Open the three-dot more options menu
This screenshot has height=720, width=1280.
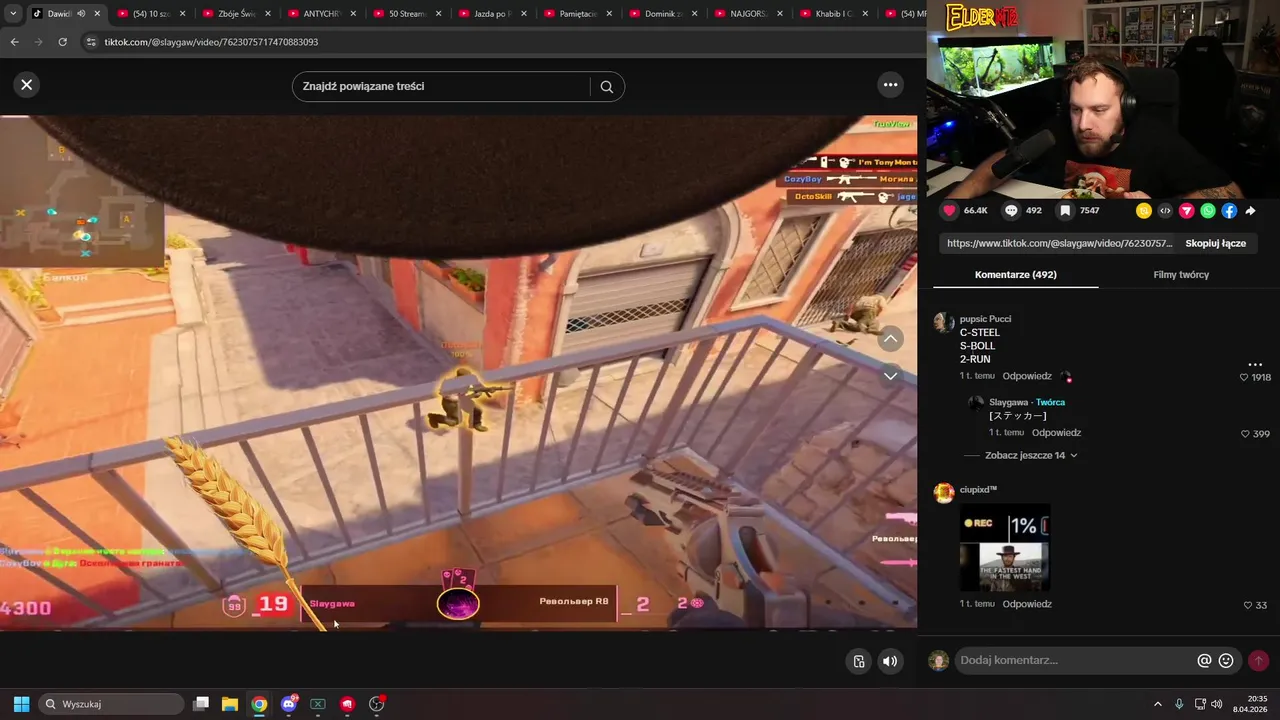(x=890, y=85)
